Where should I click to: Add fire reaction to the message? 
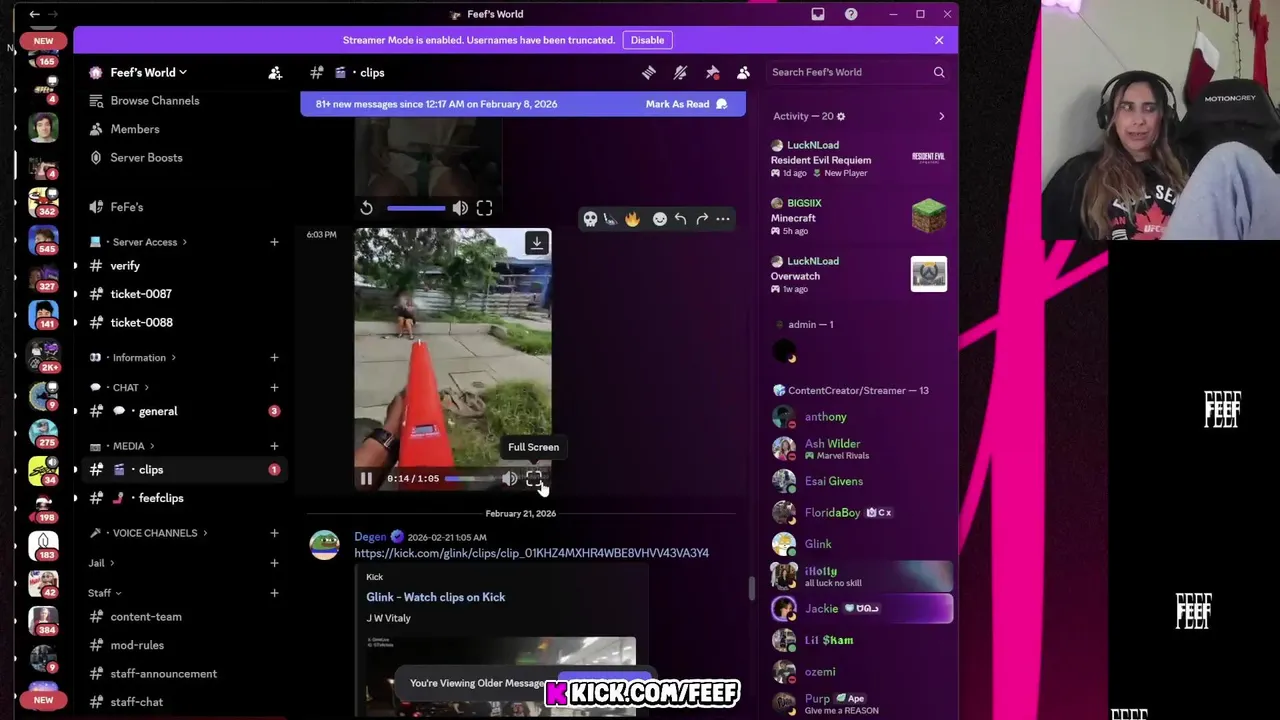tap(632, 219)
